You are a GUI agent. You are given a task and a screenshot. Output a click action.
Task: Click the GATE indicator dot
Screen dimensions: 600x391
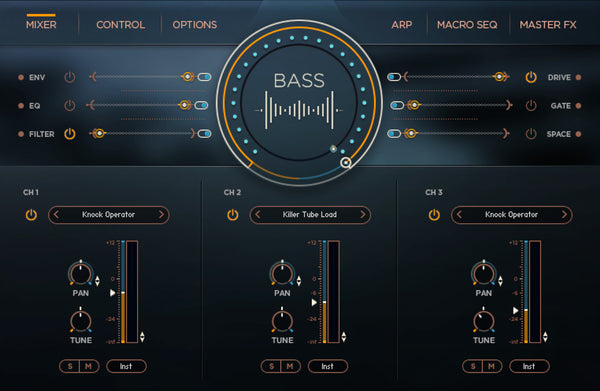tap(578, 106)
